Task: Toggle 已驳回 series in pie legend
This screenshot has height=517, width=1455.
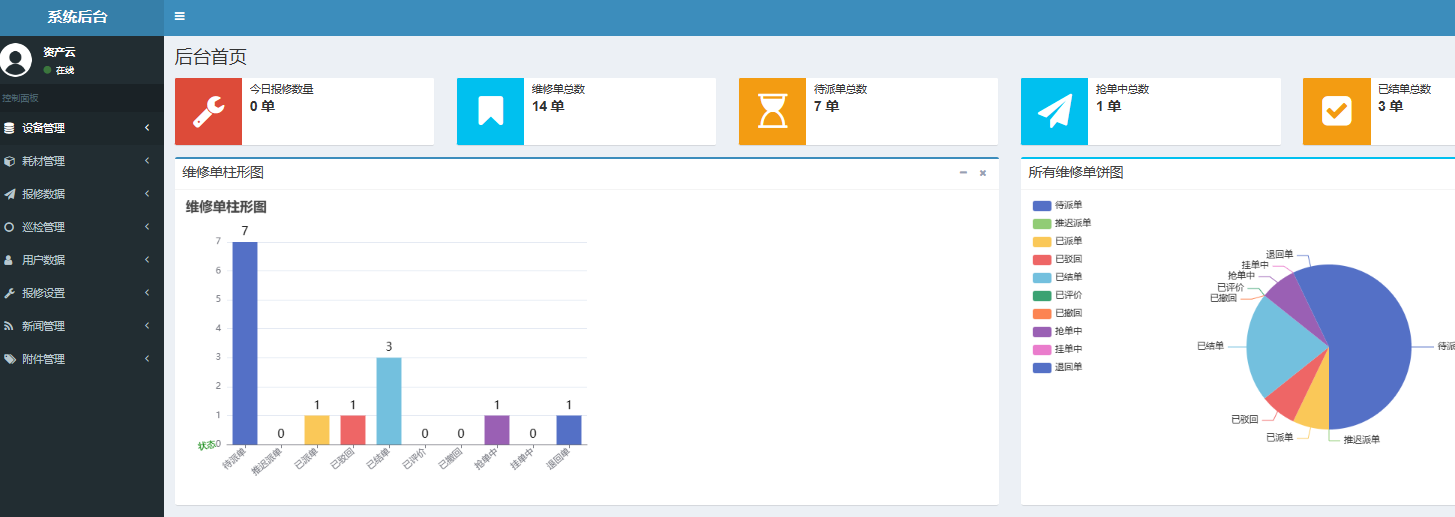Action: pyautogui.click(x=1057, y=259)
